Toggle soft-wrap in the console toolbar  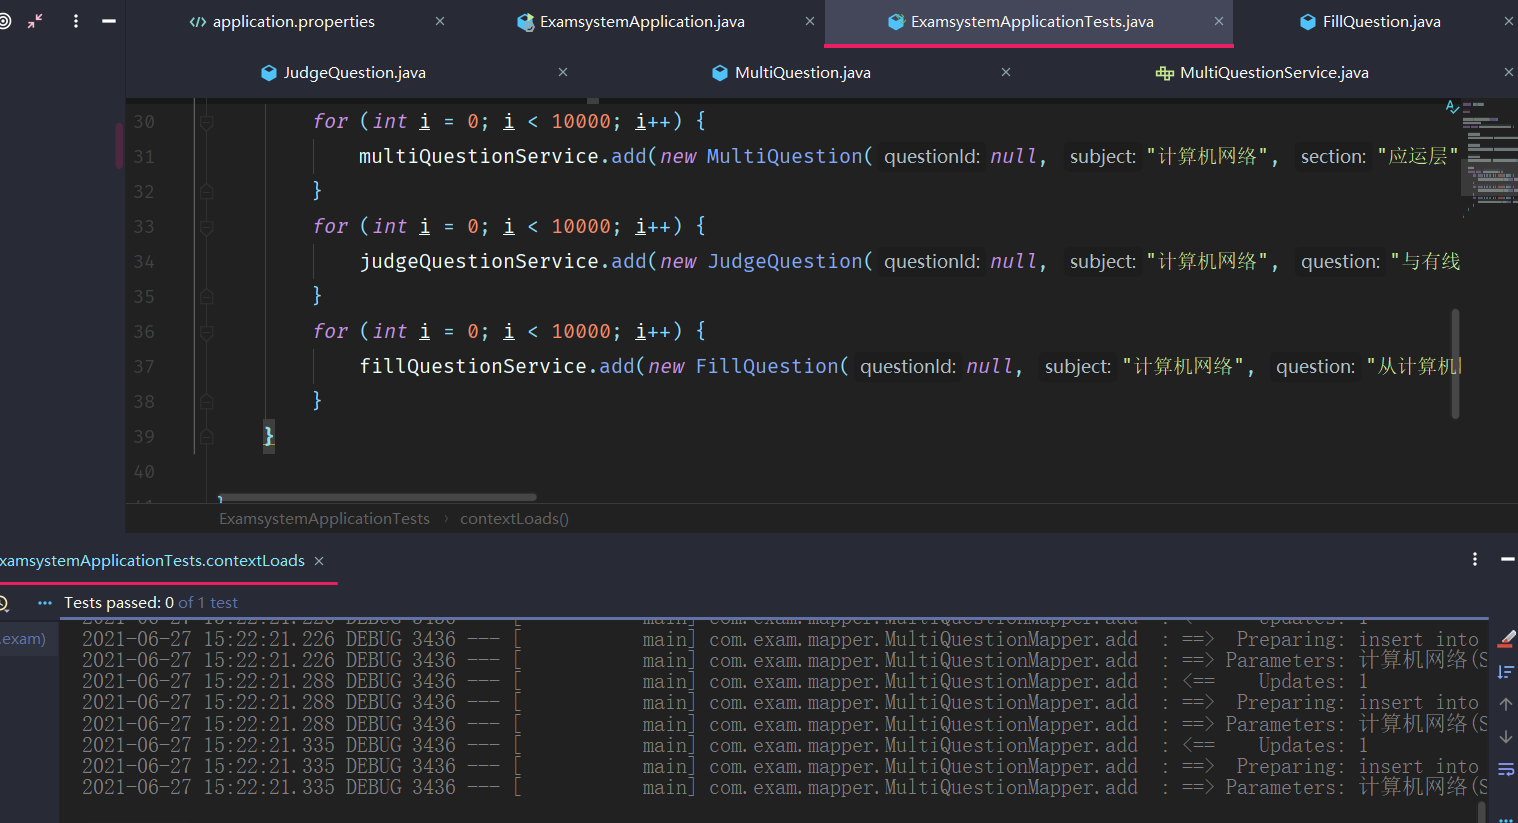tap(1506, 769)
